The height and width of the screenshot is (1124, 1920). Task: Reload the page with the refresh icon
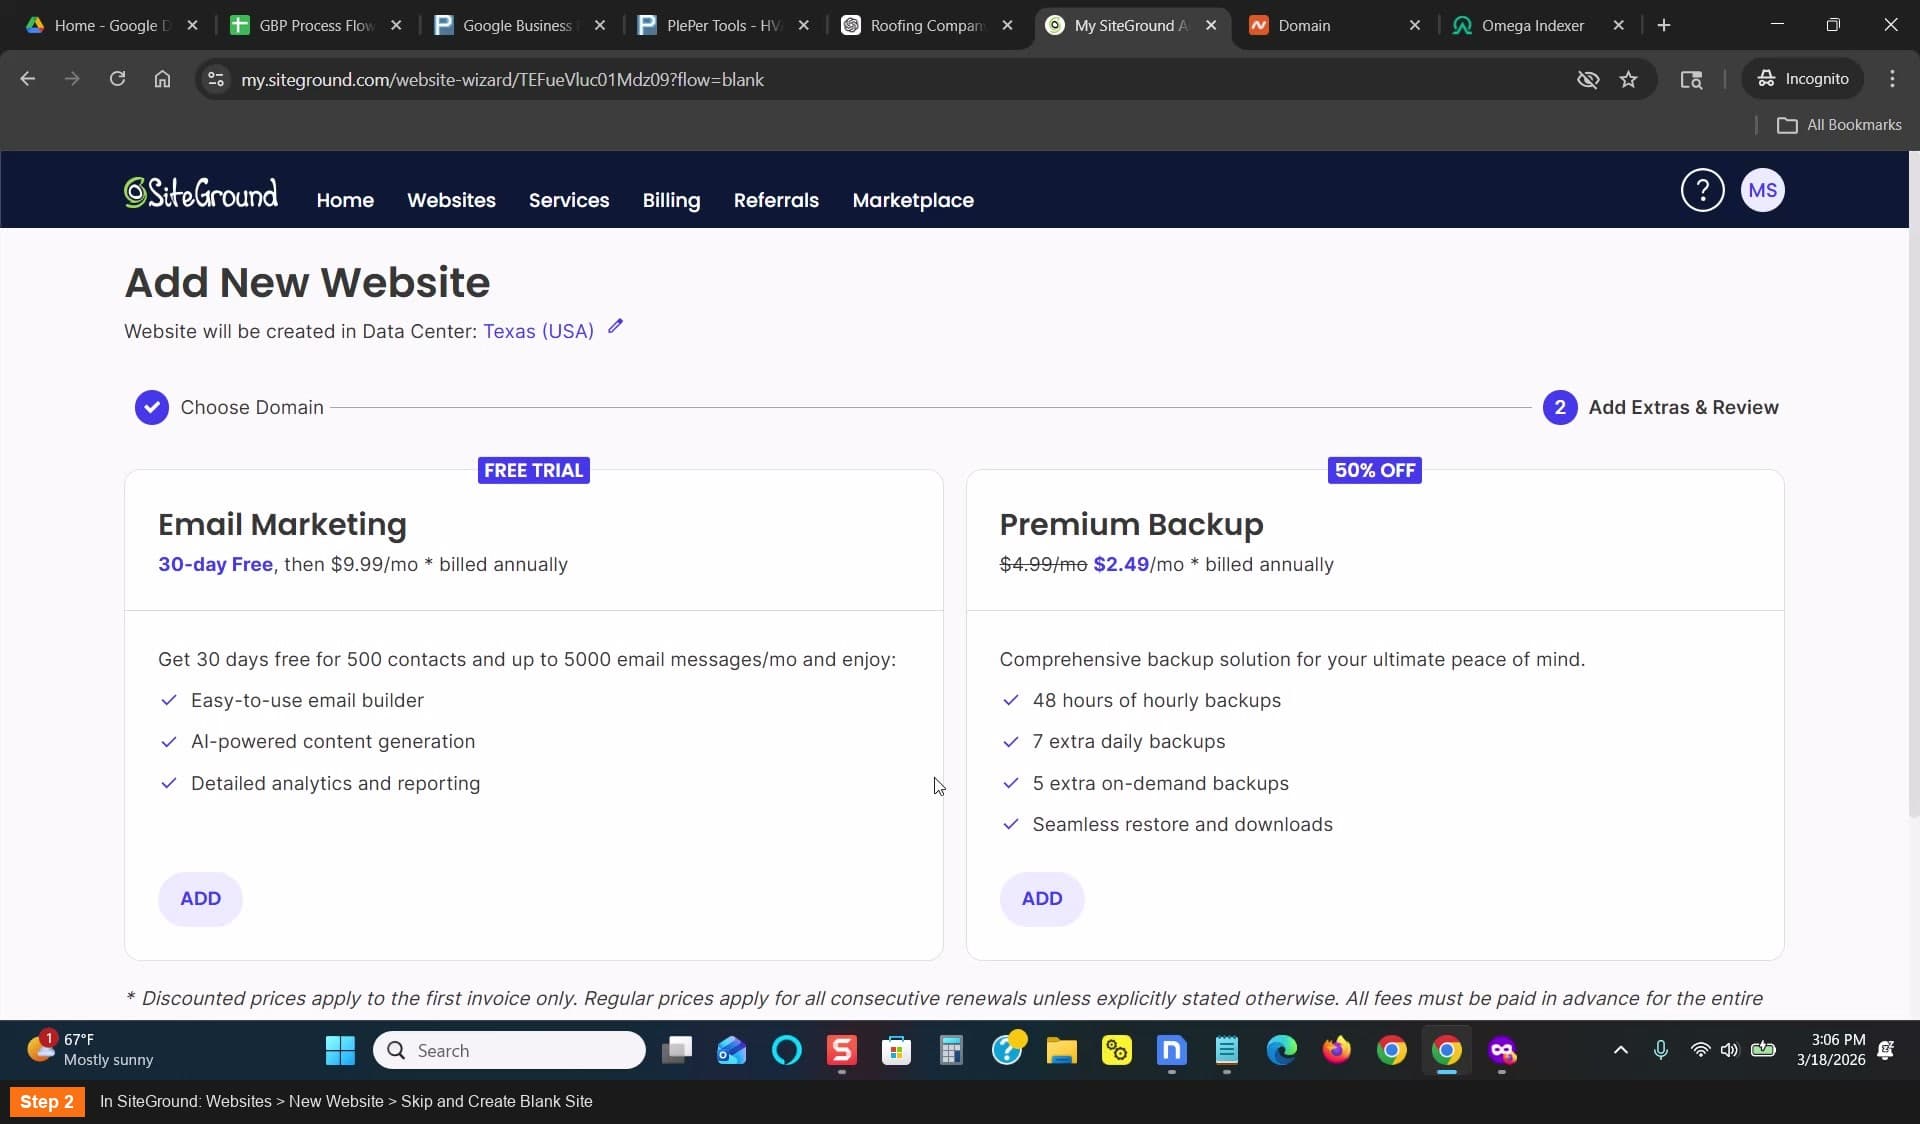tap(117, 79)
